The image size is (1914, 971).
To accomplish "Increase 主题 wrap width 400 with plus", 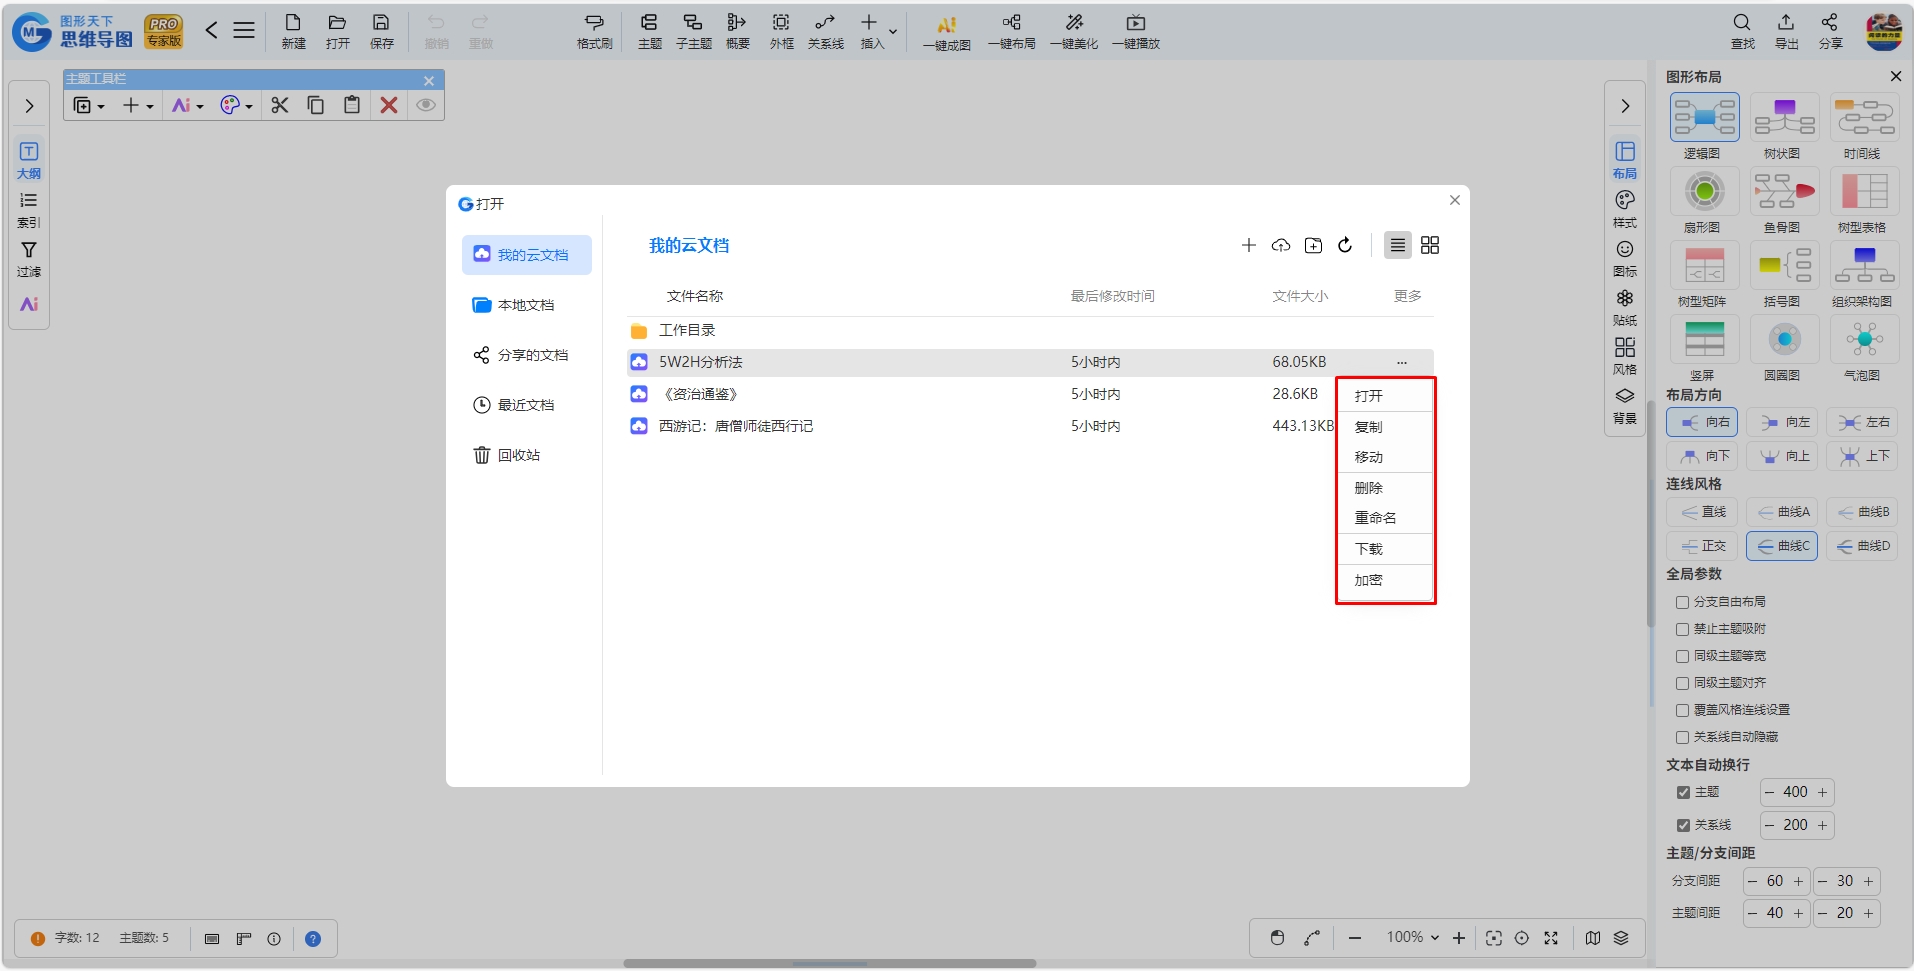I will point(1822,792).
